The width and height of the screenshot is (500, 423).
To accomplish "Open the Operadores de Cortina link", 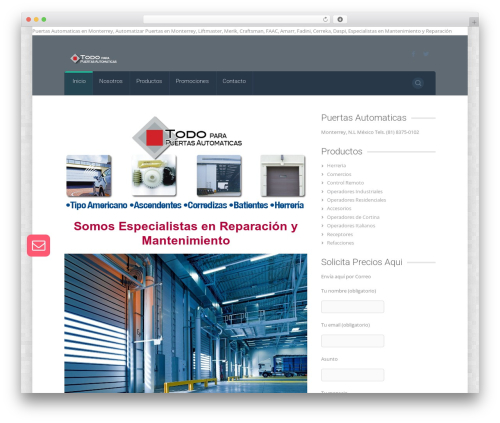I will pos(353,217).
